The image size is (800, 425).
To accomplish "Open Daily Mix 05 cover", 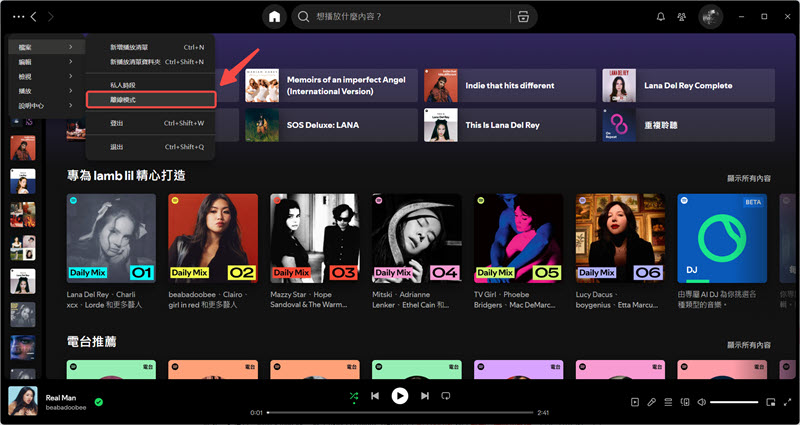I will pyautogui.click(x=518, y=238).
